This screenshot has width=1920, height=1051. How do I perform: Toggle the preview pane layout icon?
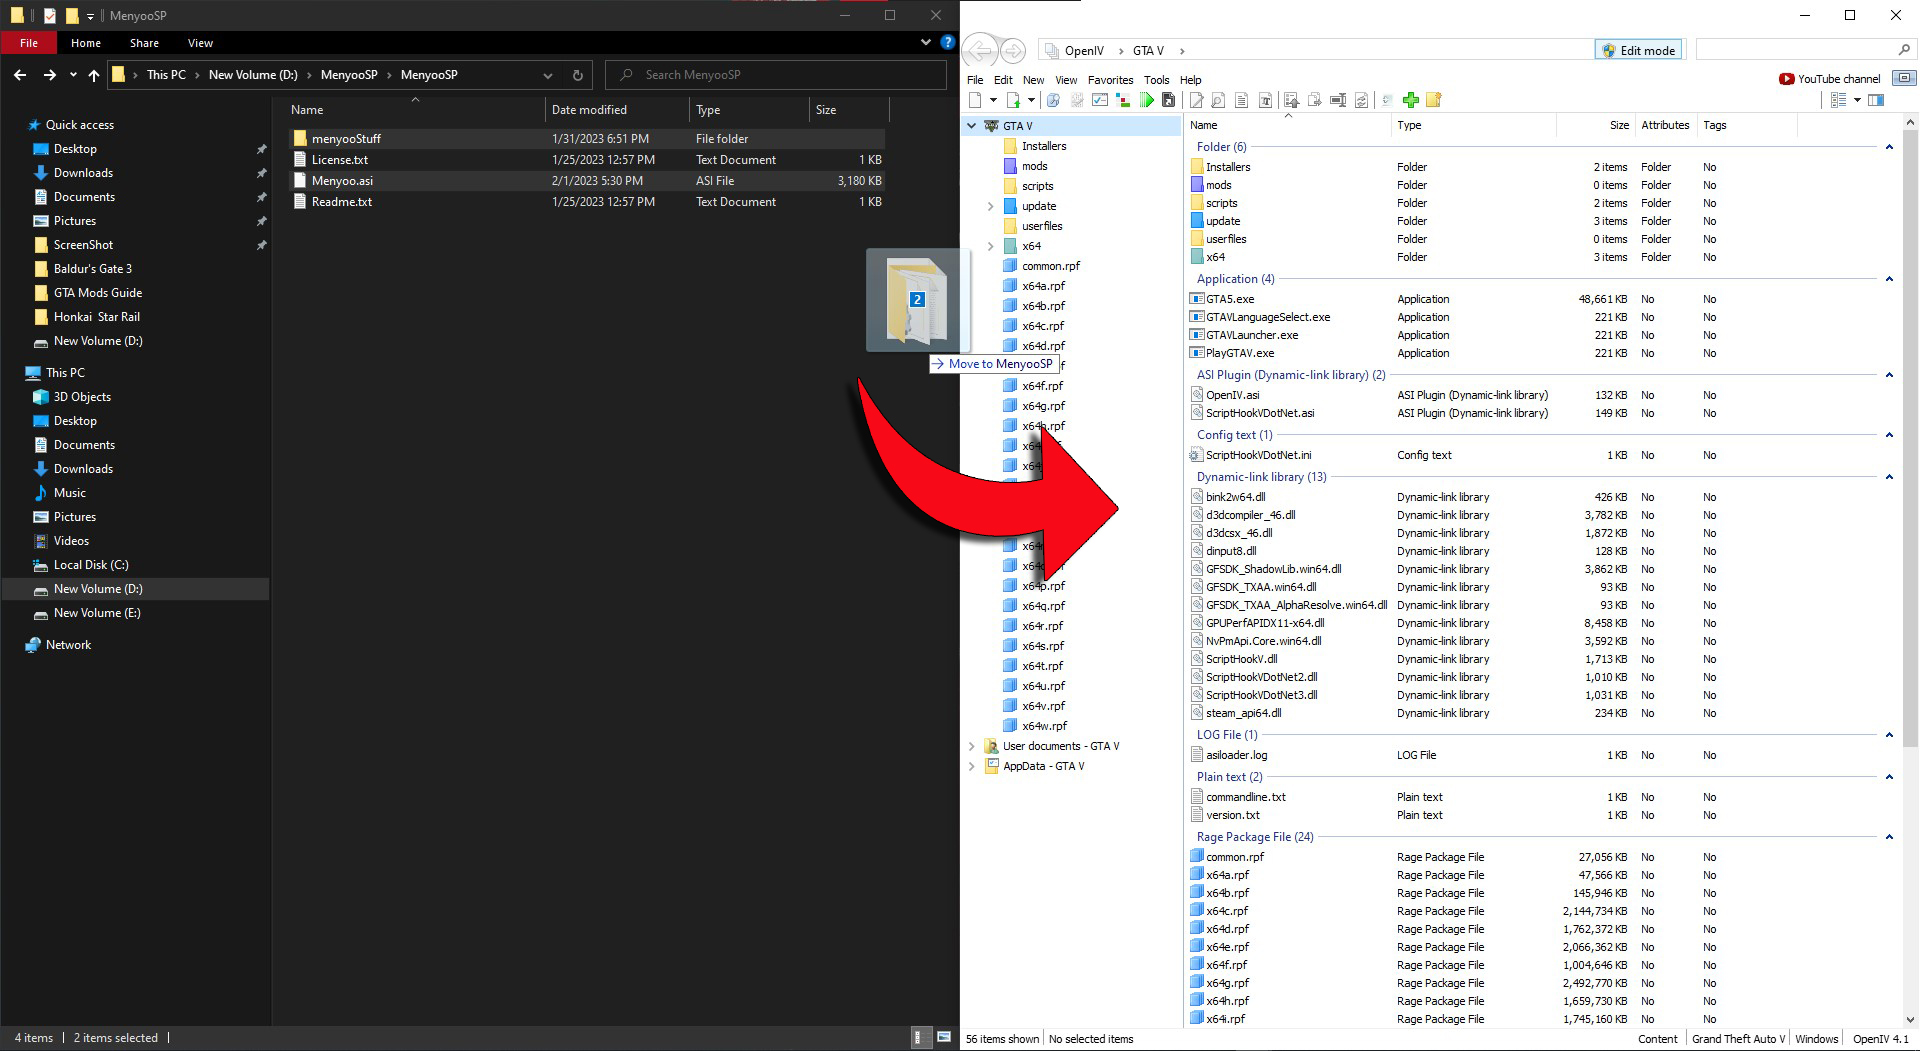(x=1876, y=100)
